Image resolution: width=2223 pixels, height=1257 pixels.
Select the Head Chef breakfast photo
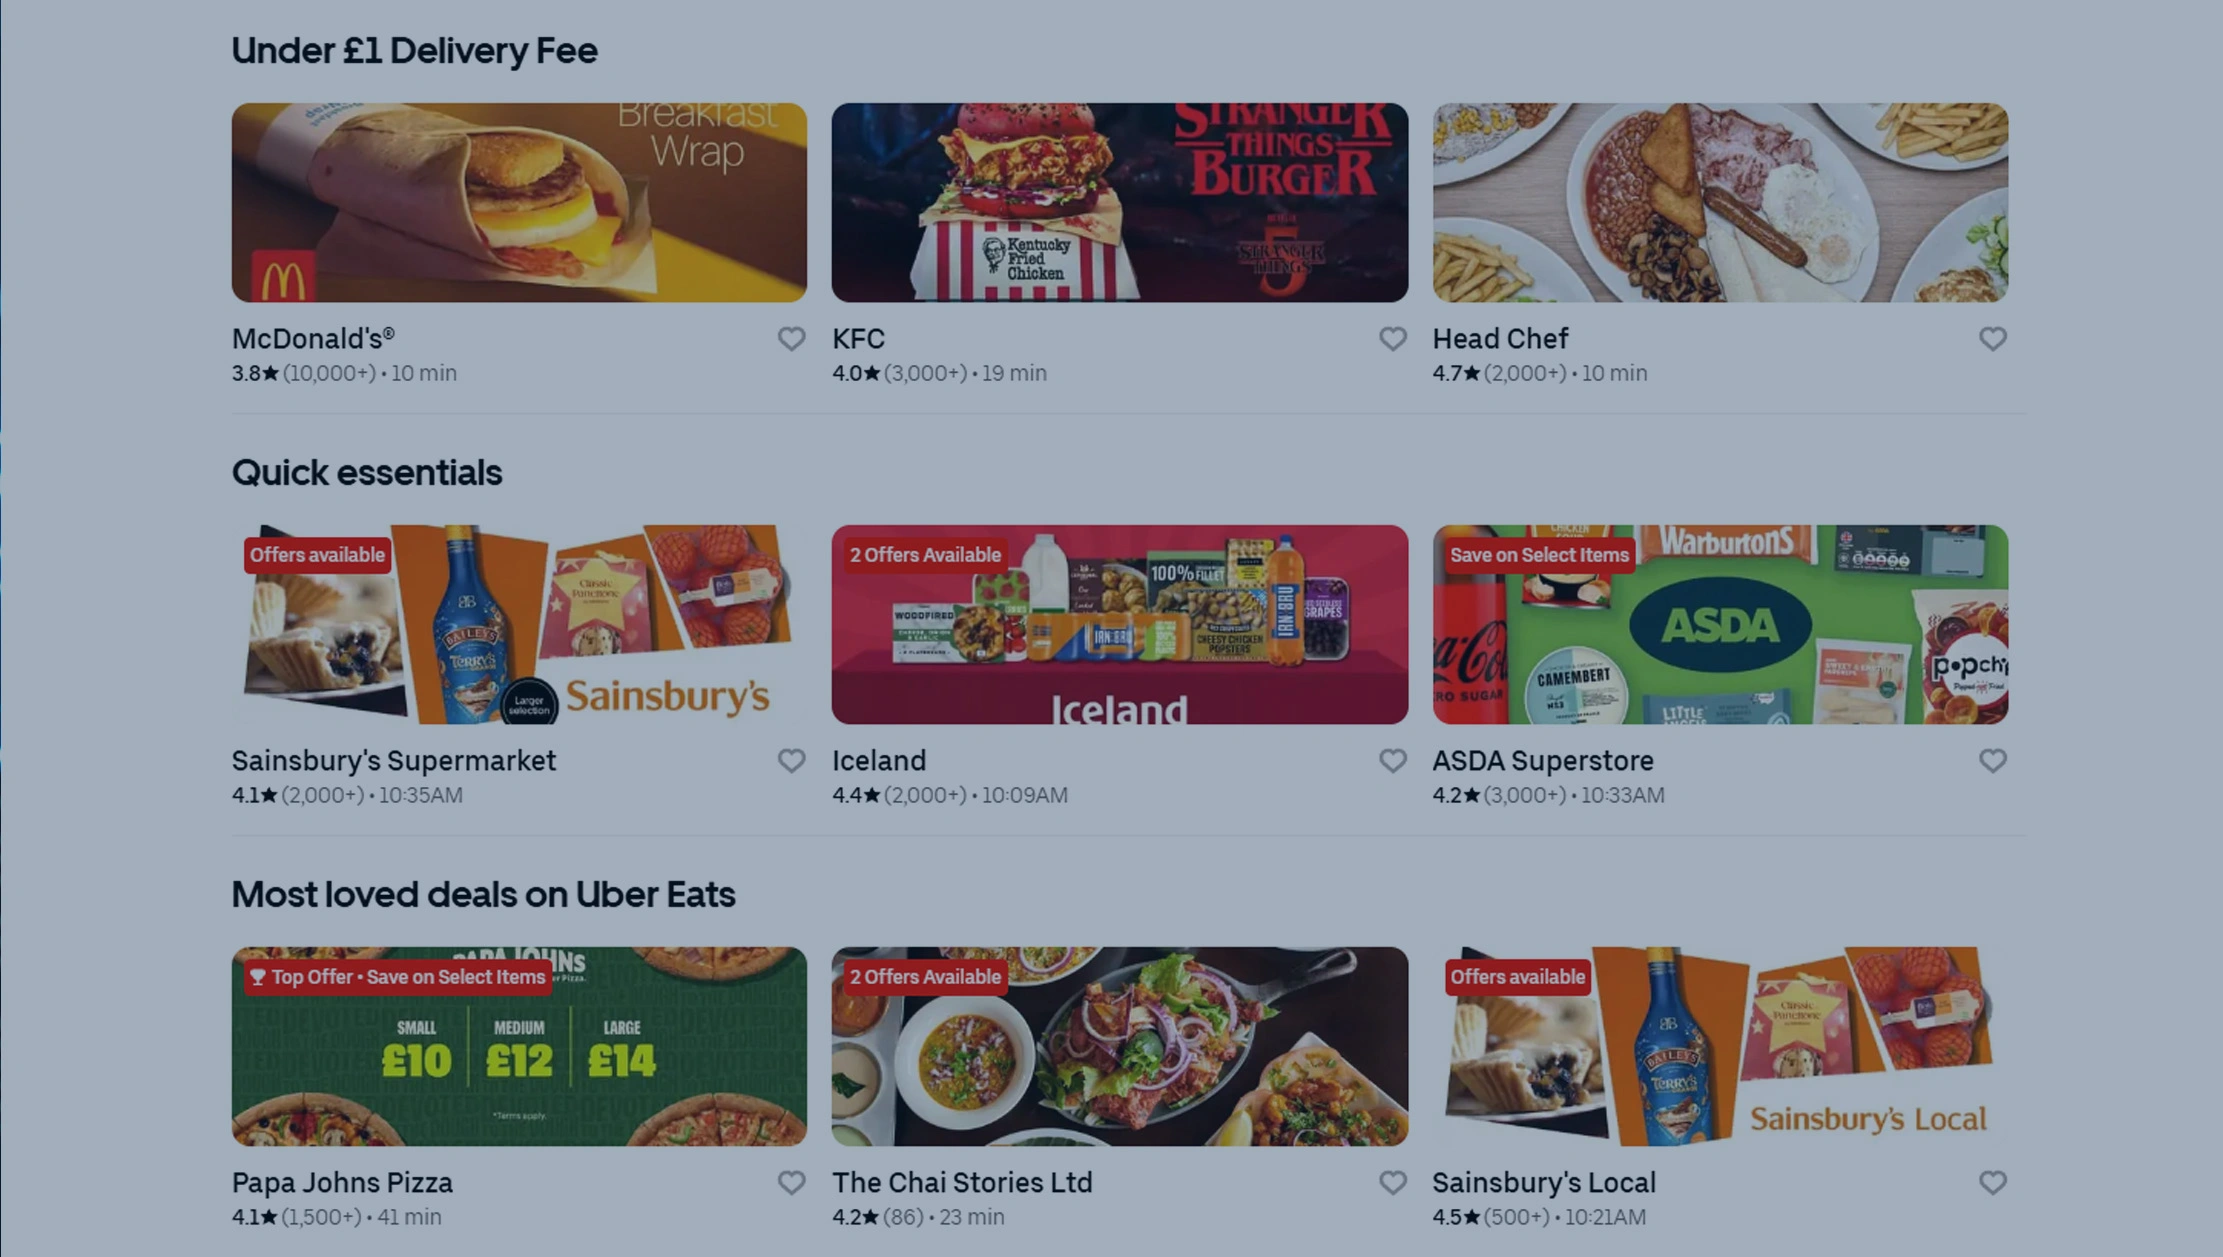pos(1720,202)
